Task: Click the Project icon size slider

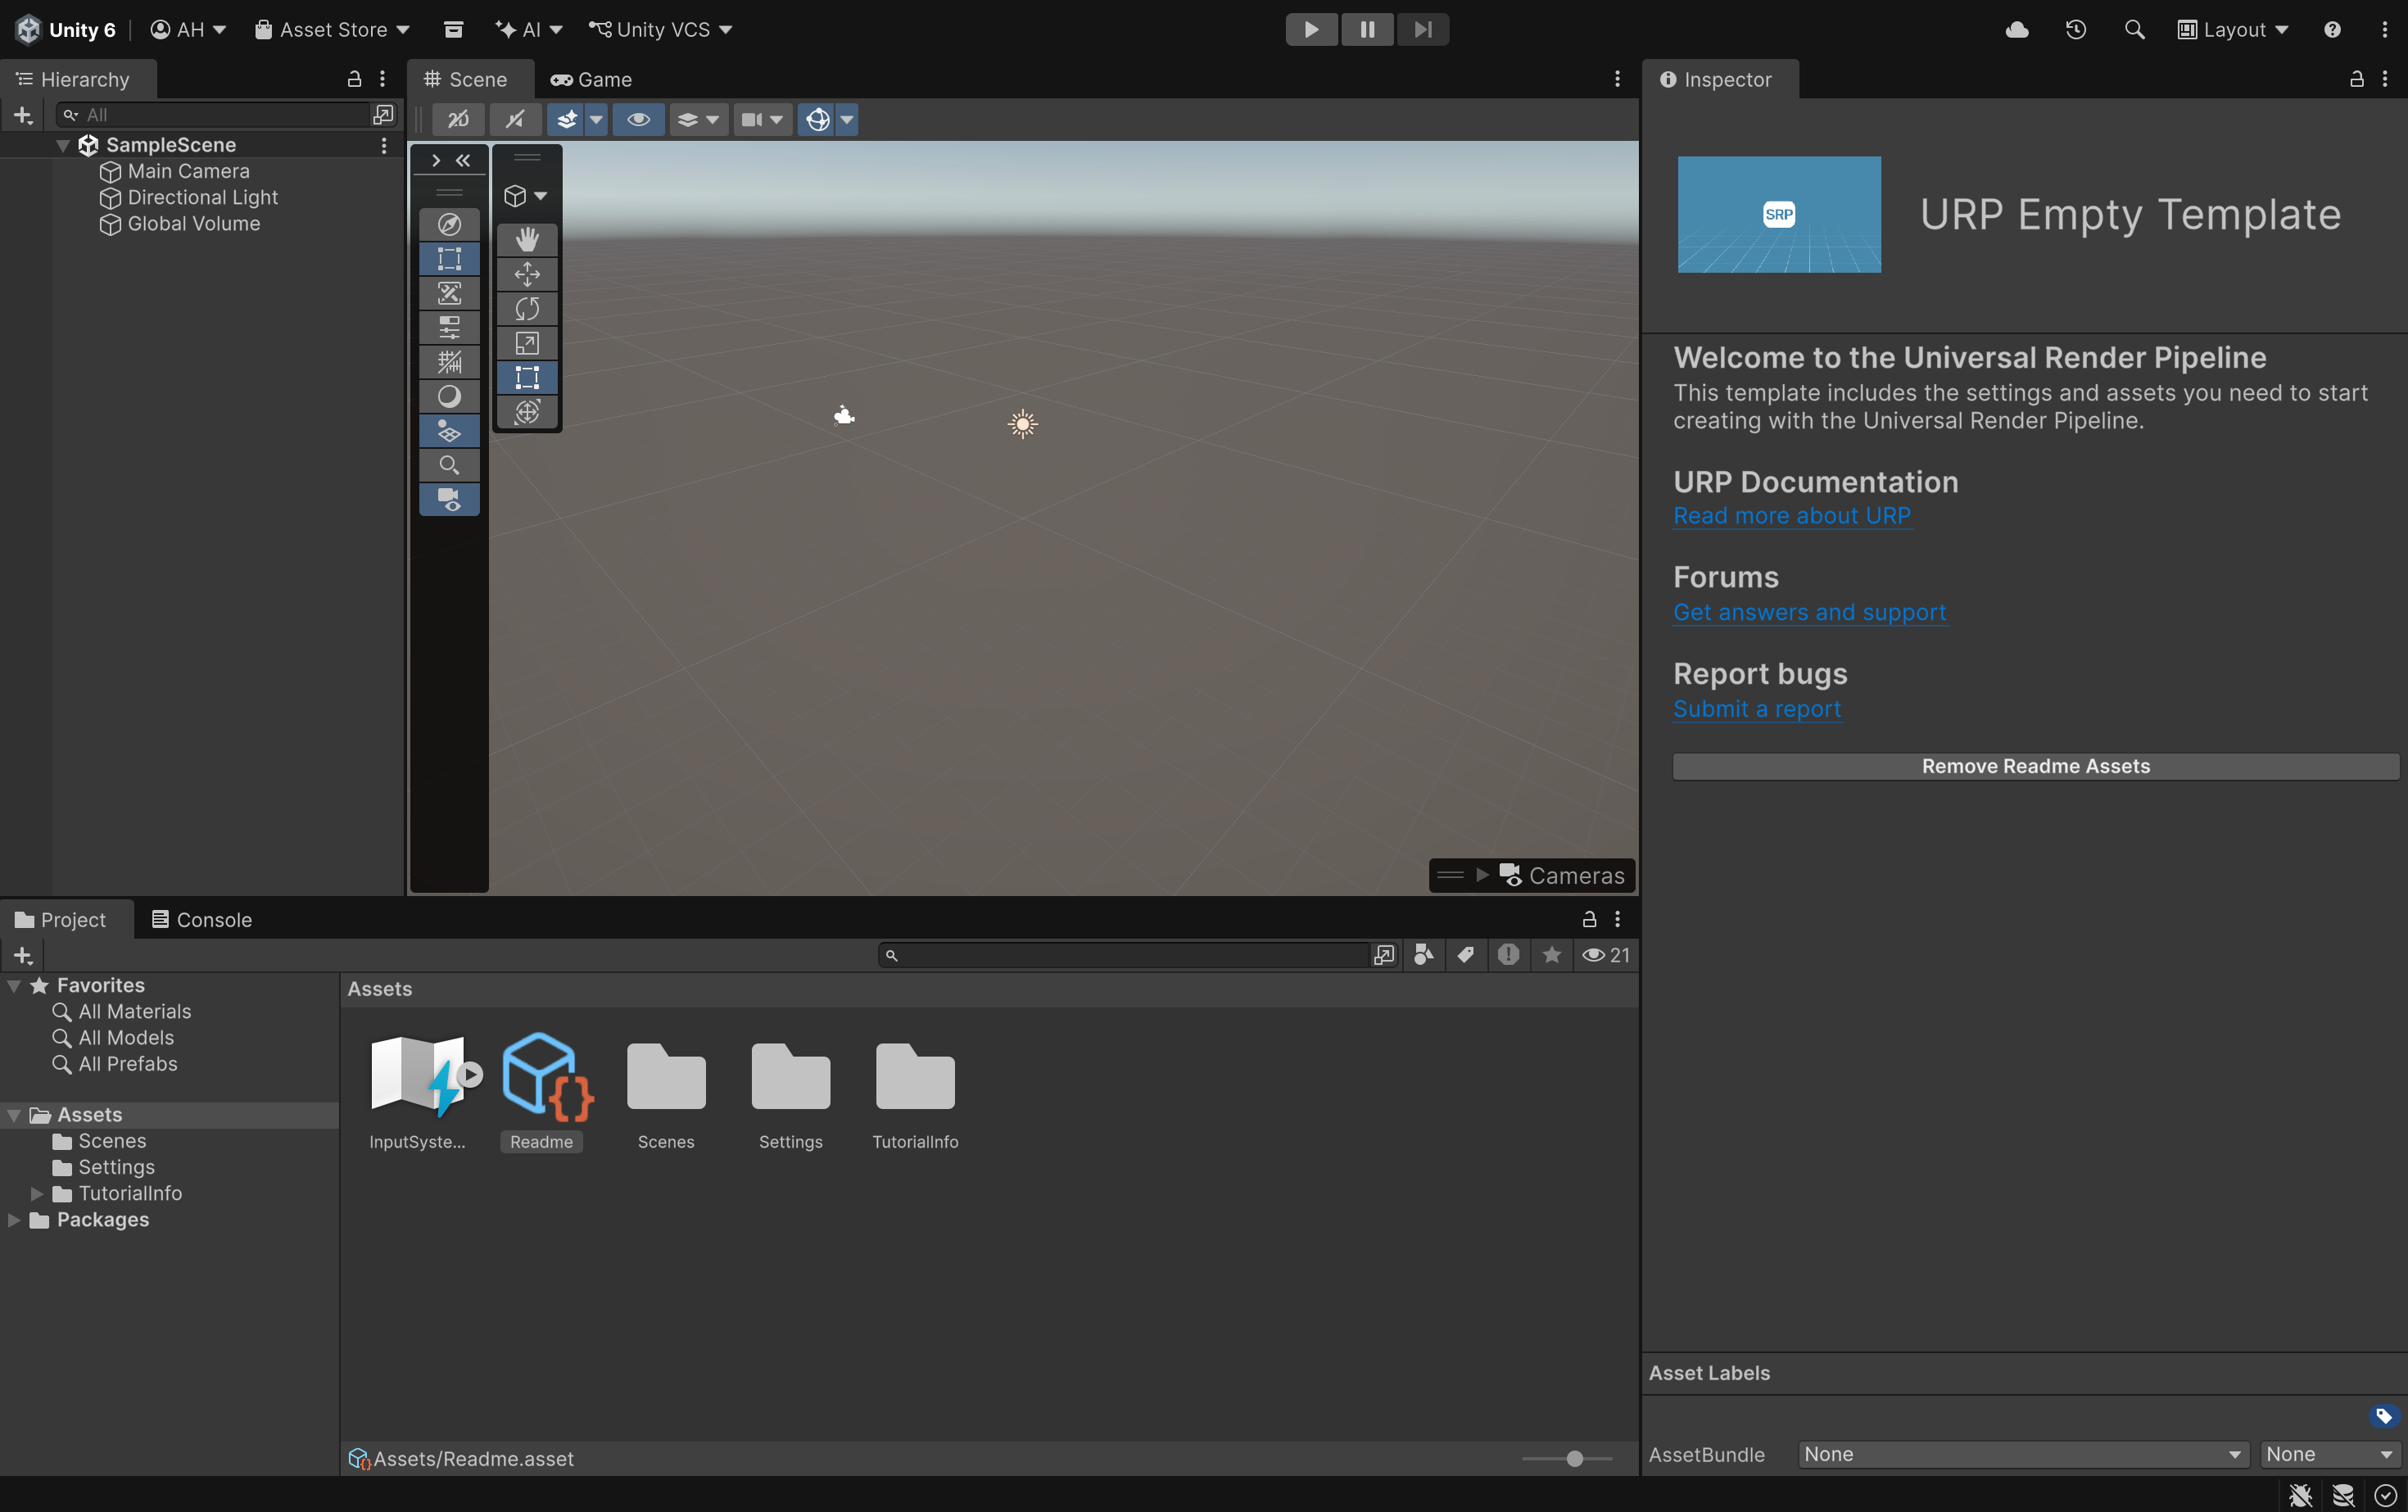Action: 1567,1459
